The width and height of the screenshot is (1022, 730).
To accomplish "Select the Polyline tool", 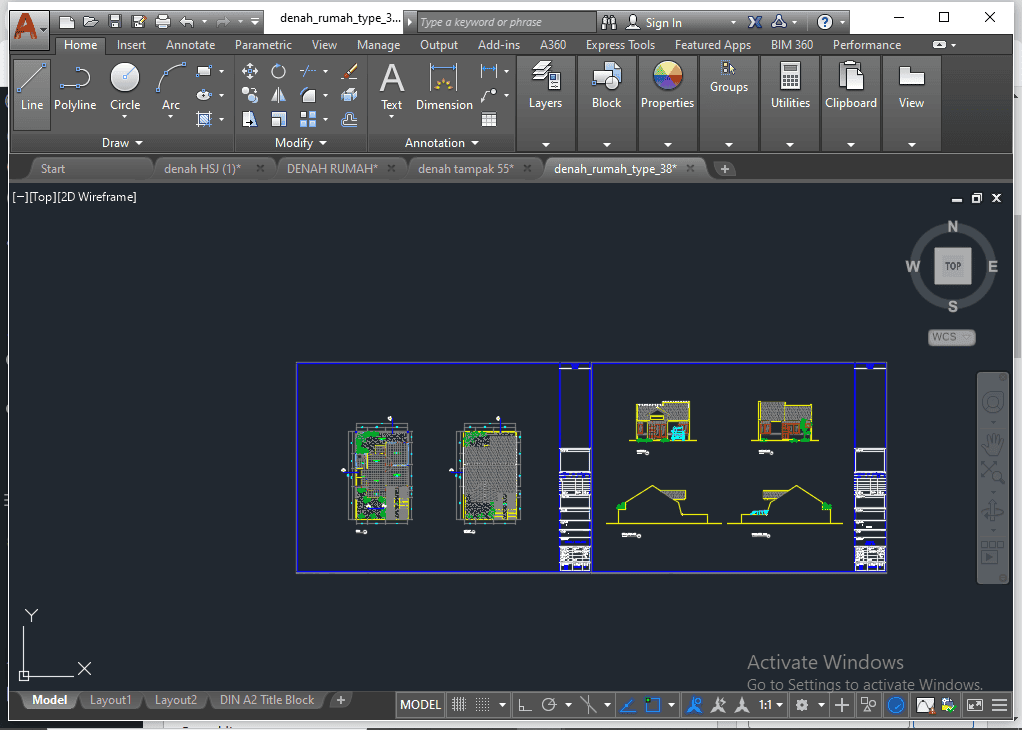I will point(75,88).
